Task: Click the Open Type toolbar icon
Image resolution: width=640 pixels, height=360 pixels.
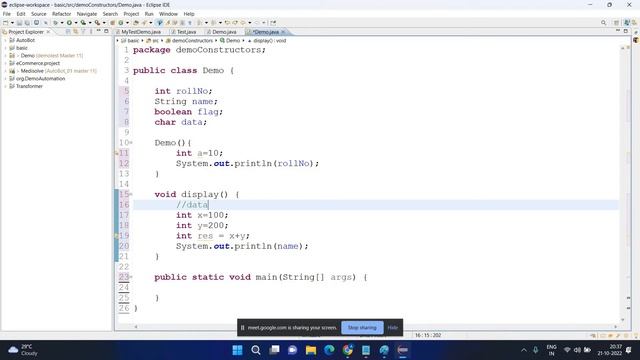Action: [x=136, y=23]
